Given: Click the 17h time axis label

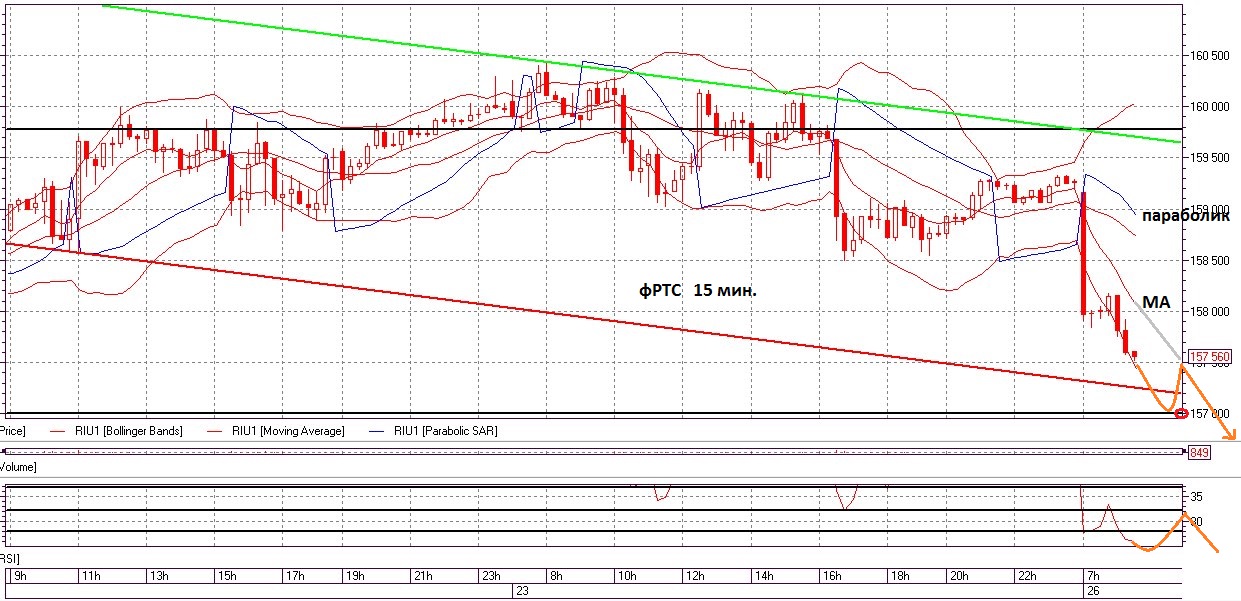Looking at the screenshot, I should coord(294,577).
